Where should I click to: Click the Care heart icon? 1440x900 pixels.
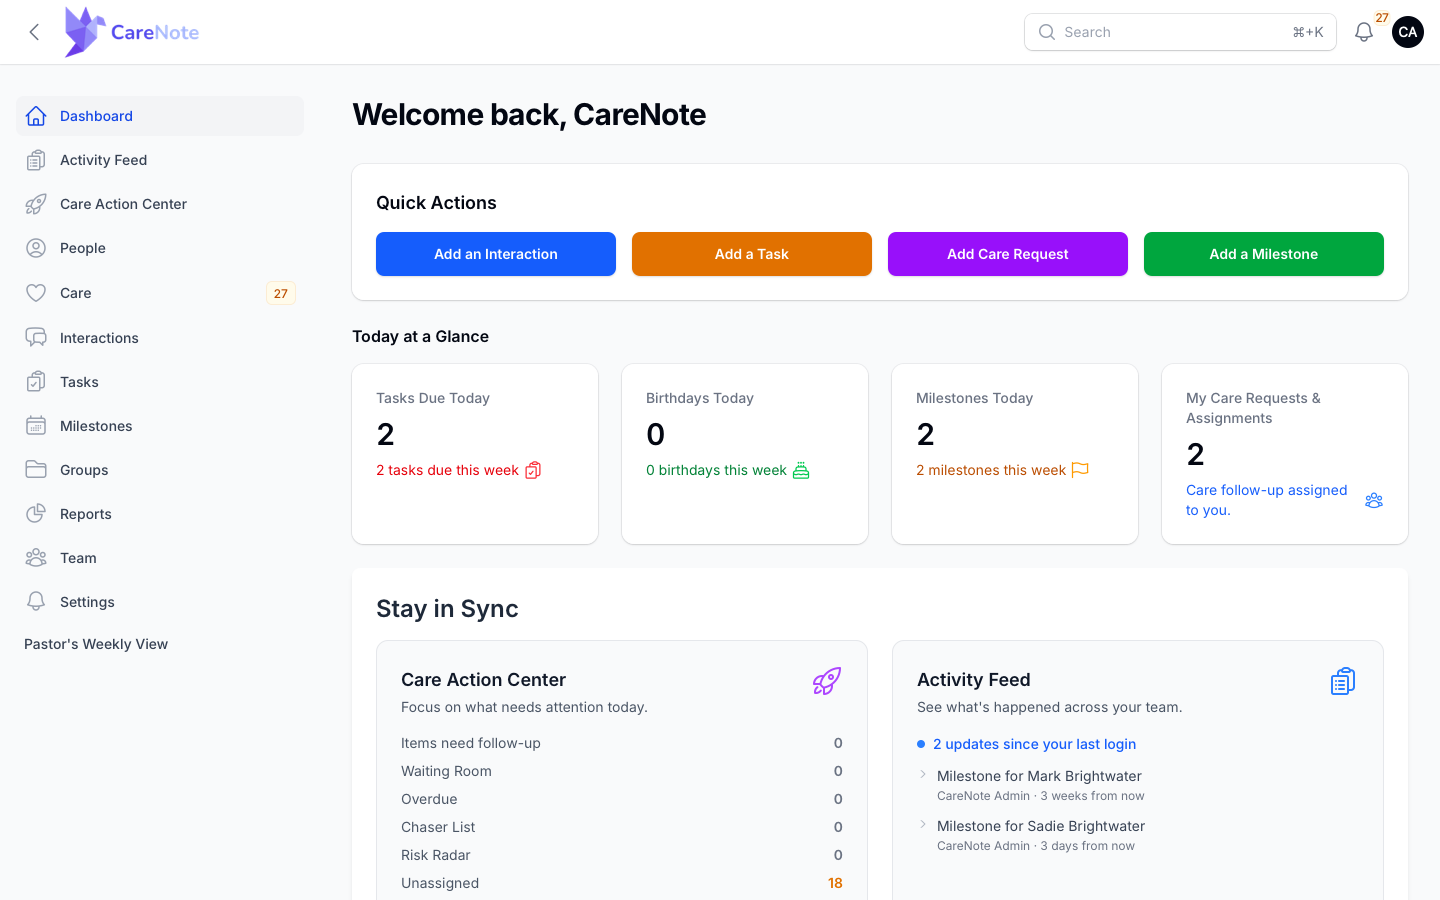[x=36, y=293]
